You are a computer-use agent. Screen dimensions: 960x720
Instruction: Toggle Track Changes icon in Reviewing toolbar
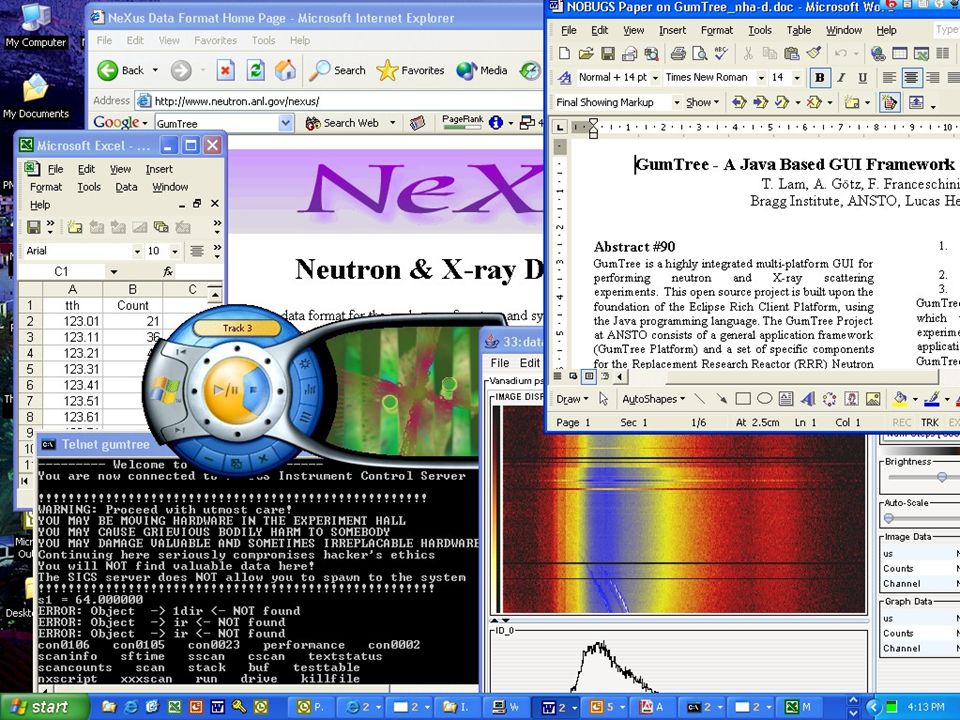click(889, 102)
